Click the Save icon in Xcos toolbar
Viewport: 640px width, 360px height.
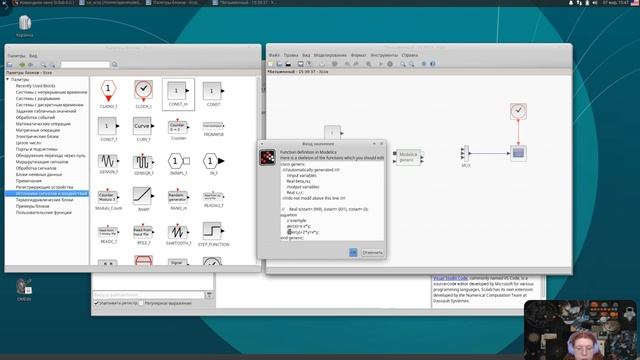[300, 64]
